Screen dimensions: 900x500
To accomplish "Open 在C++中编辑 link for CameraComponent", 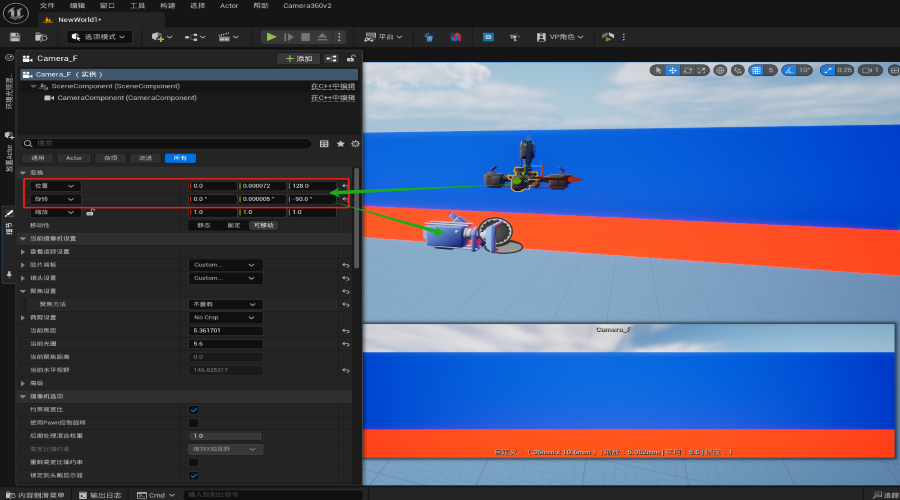I will [333, 98].
